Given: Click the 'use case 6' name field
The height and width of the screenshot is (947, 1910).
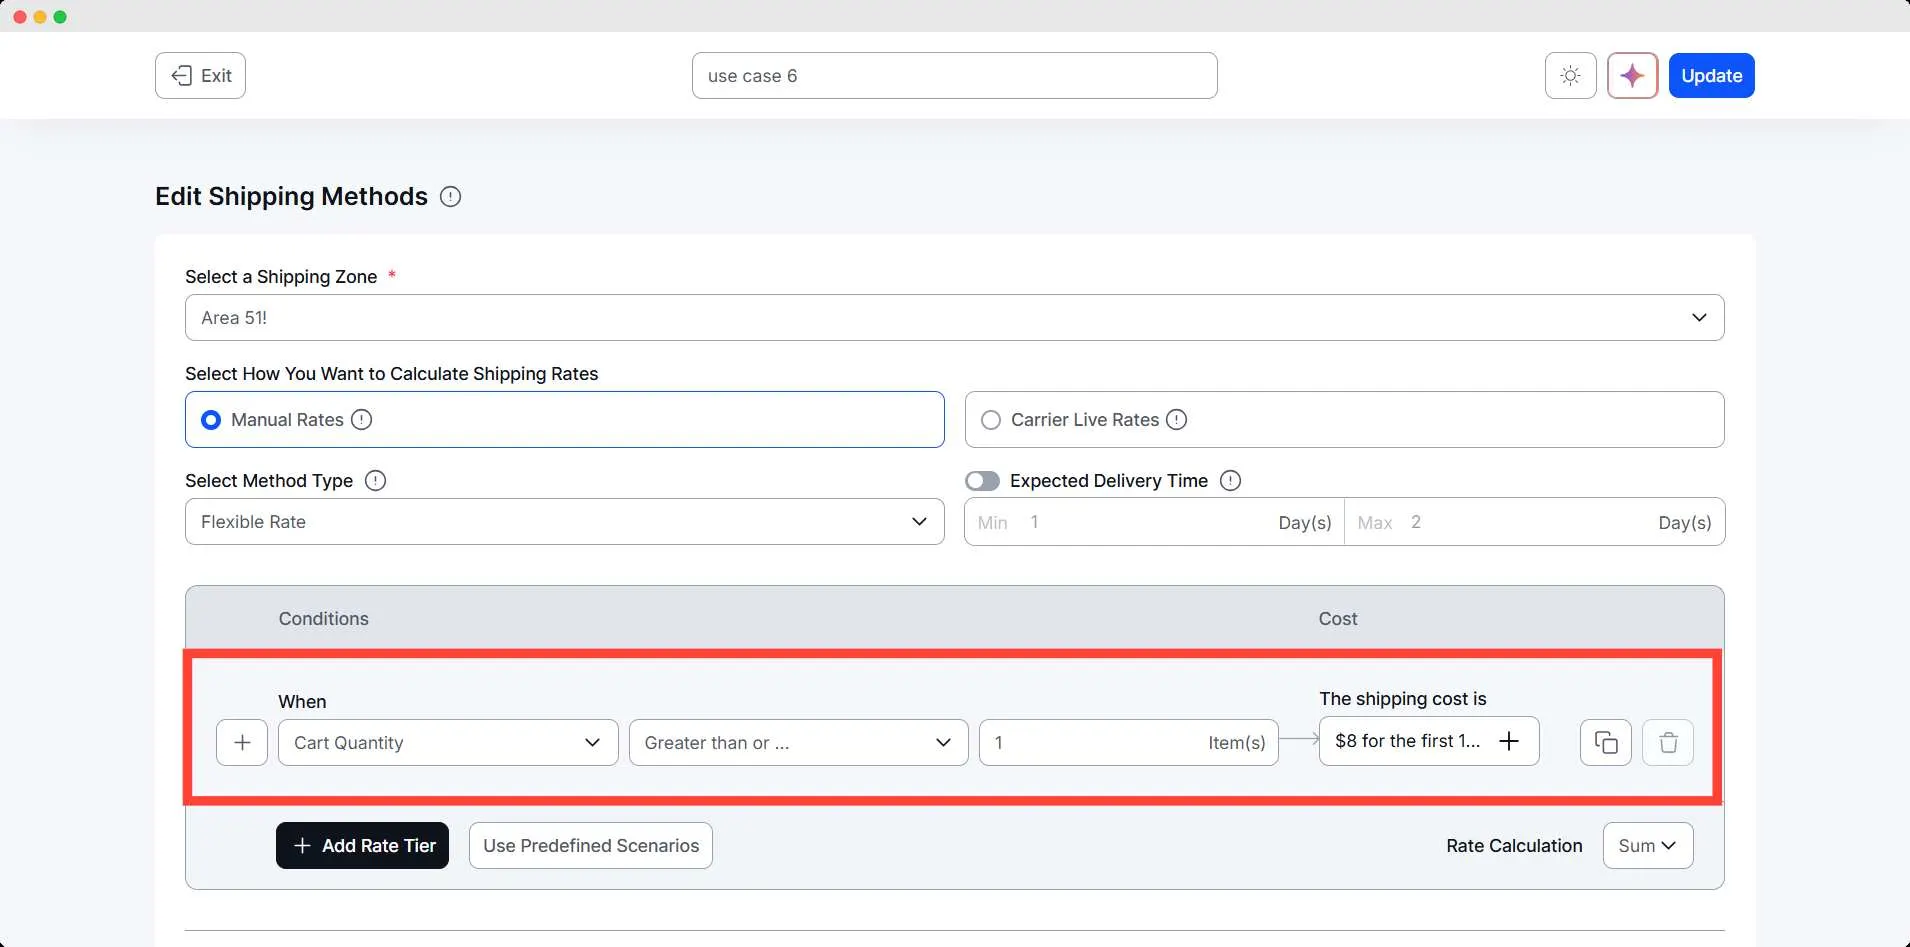Looking at the screenshot, I should tap(954, 76).
